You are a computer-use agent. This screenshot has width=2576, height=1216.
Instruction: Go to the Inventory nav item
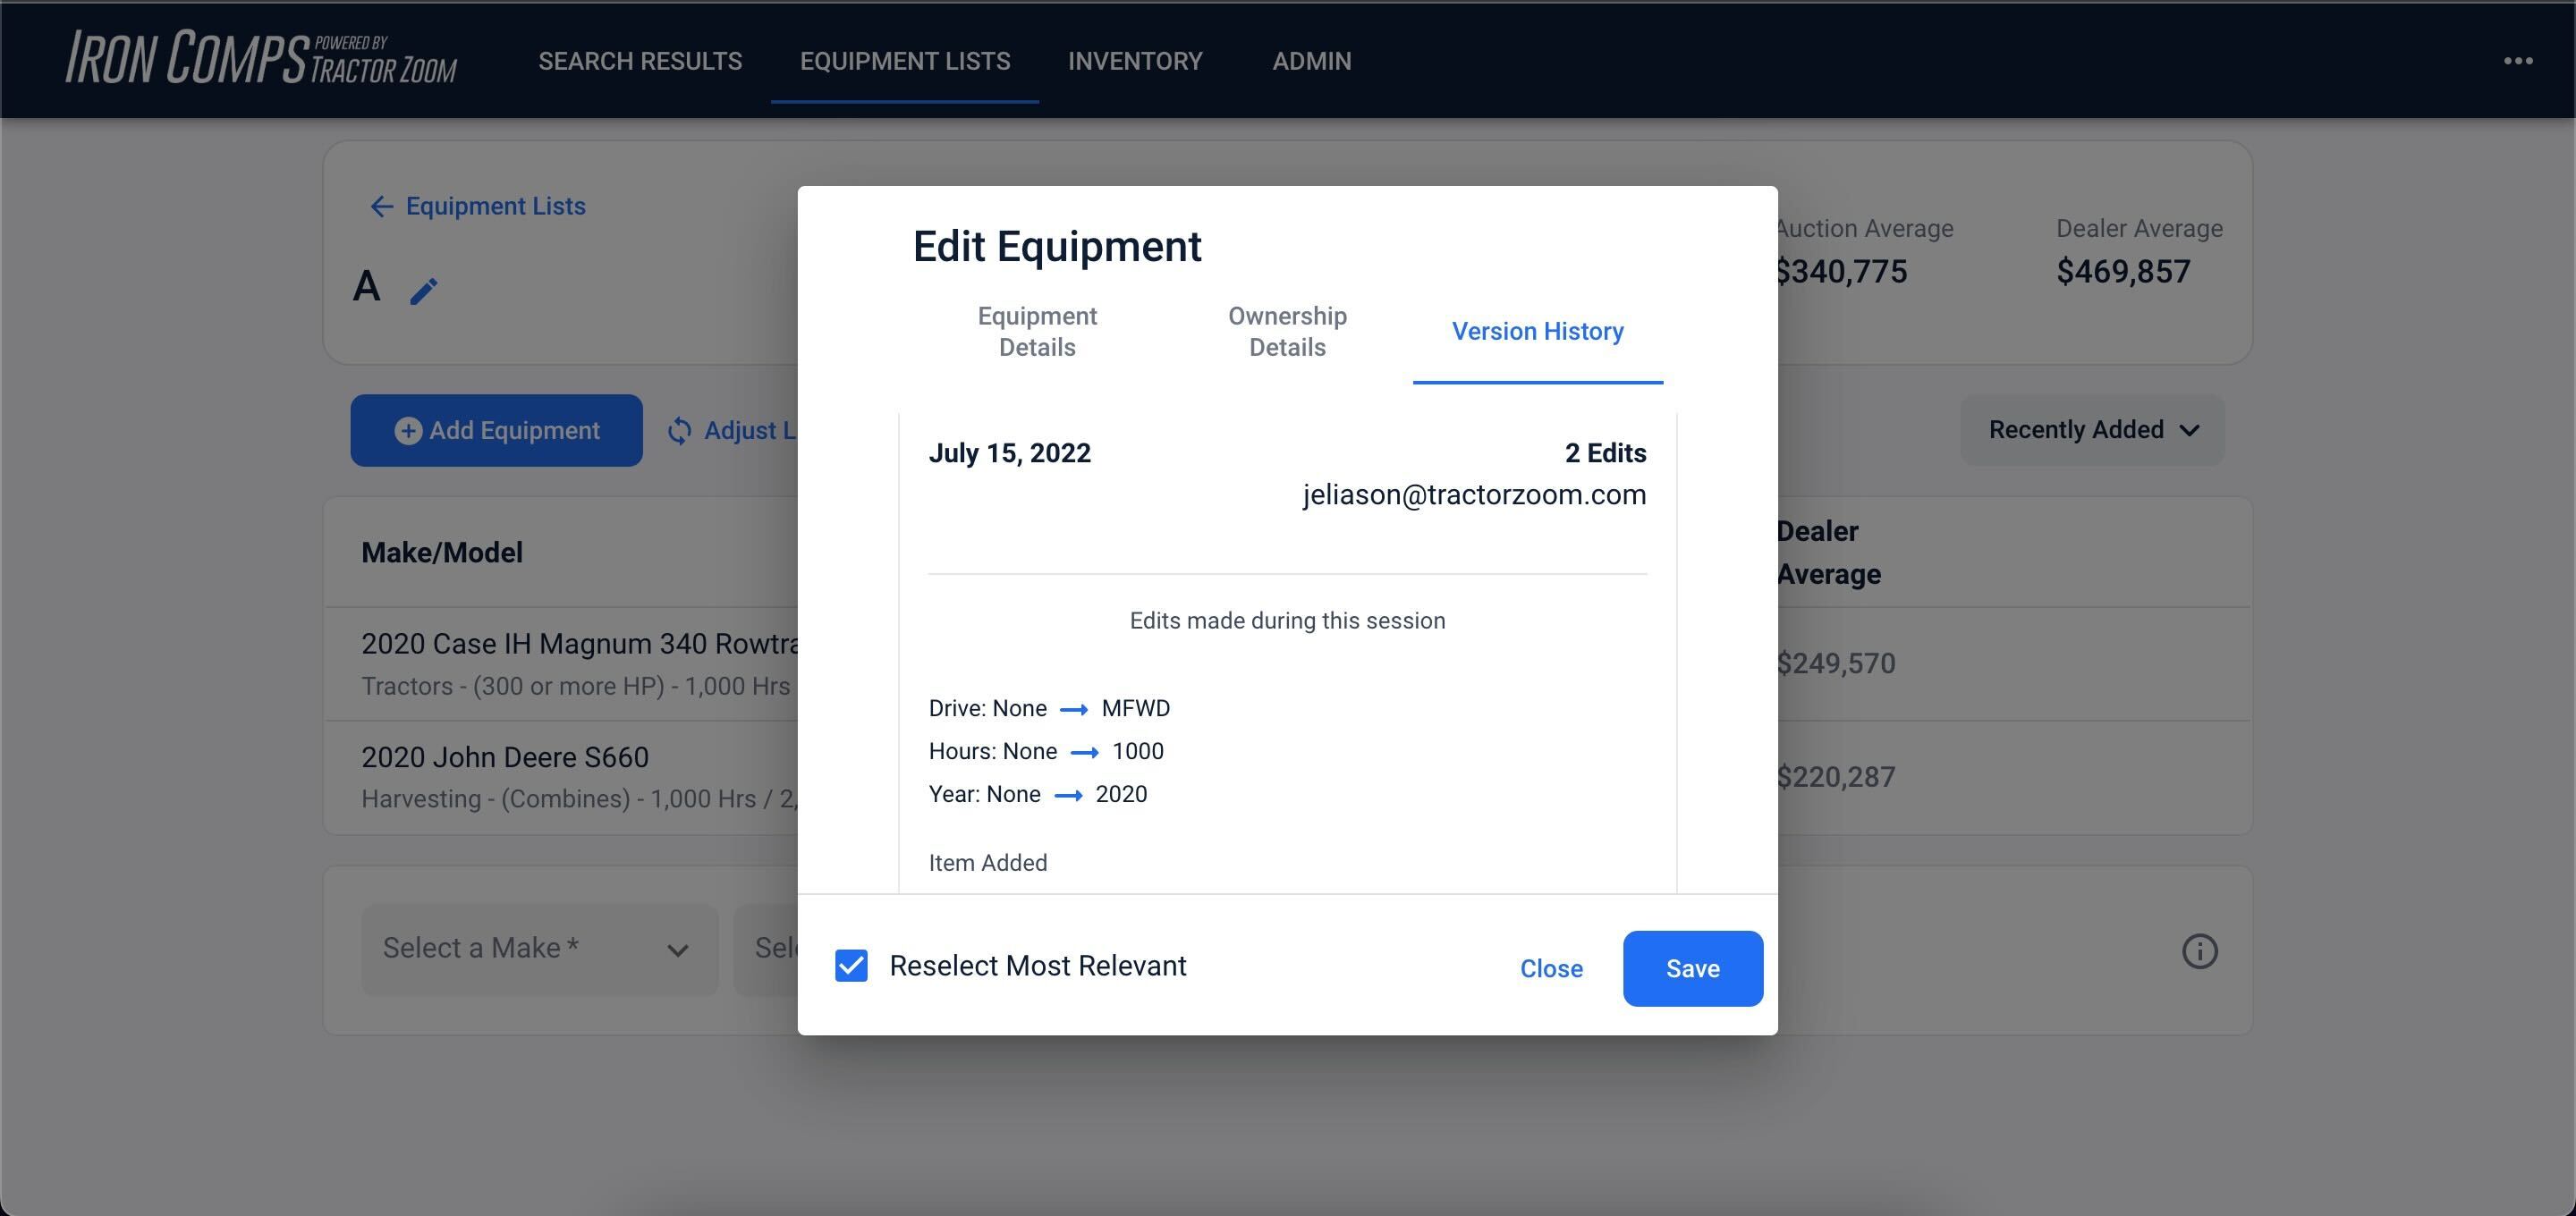point(1135,61)
